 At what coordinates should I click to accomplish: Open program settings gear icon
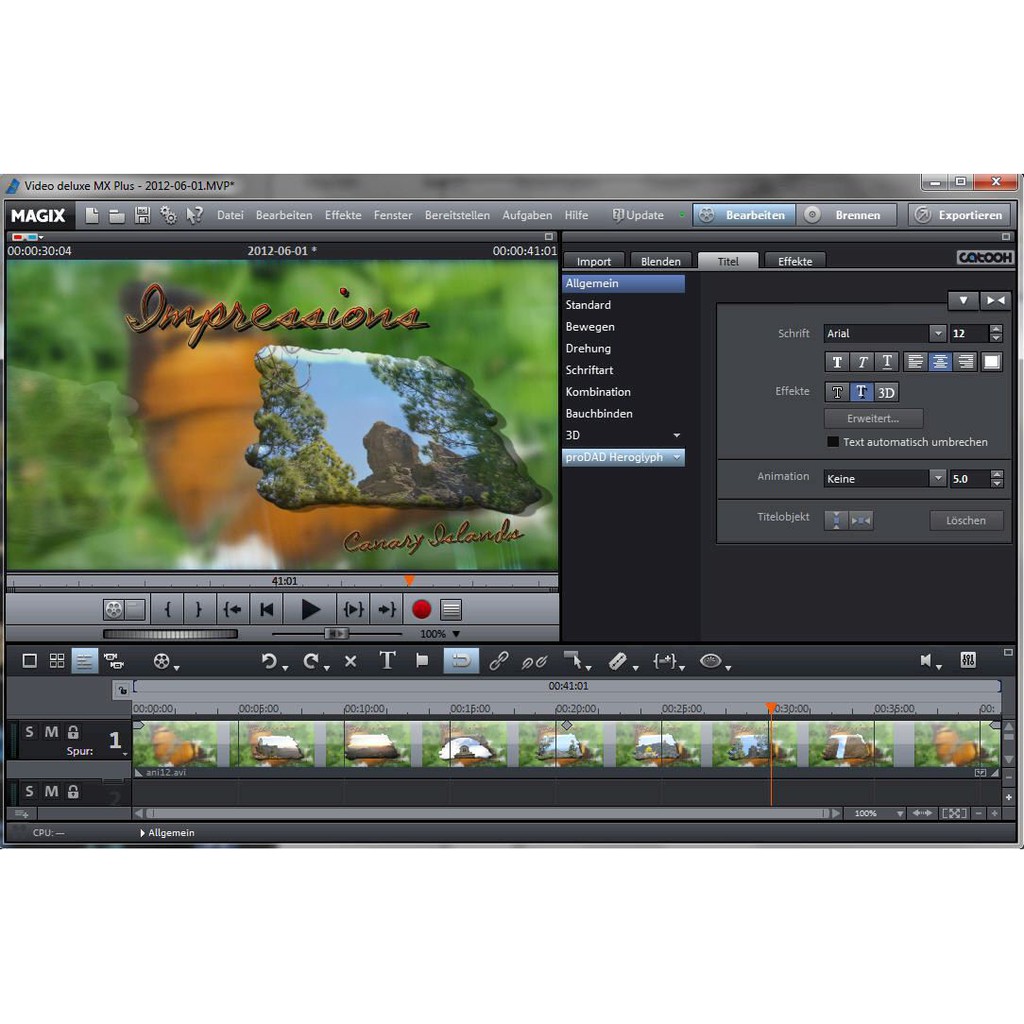(168, 215)
